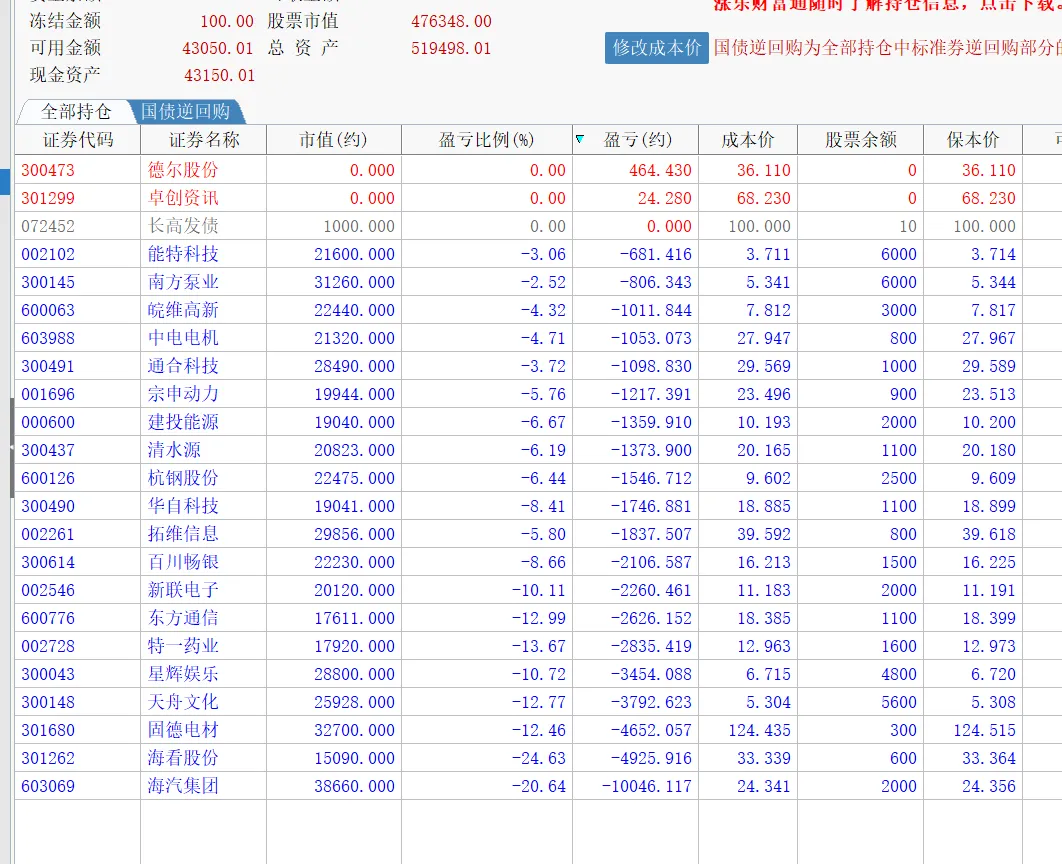Viewport: 1062px width, 864px height.
Task: Click the sort arrow on 盈亏(约) header
Action: click(580, 139)
